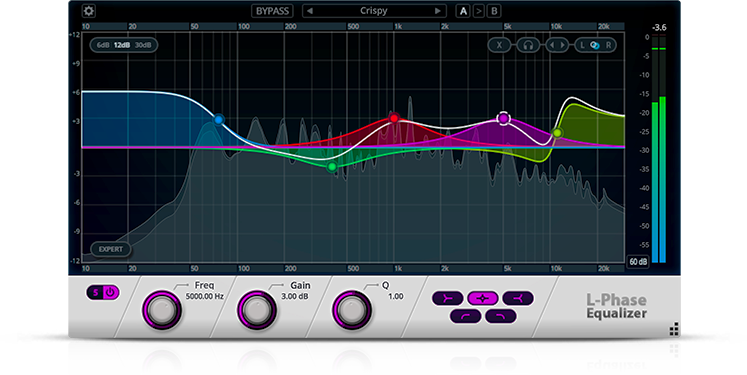Select the low-shelf filter shape

click(x=448, y=299)
